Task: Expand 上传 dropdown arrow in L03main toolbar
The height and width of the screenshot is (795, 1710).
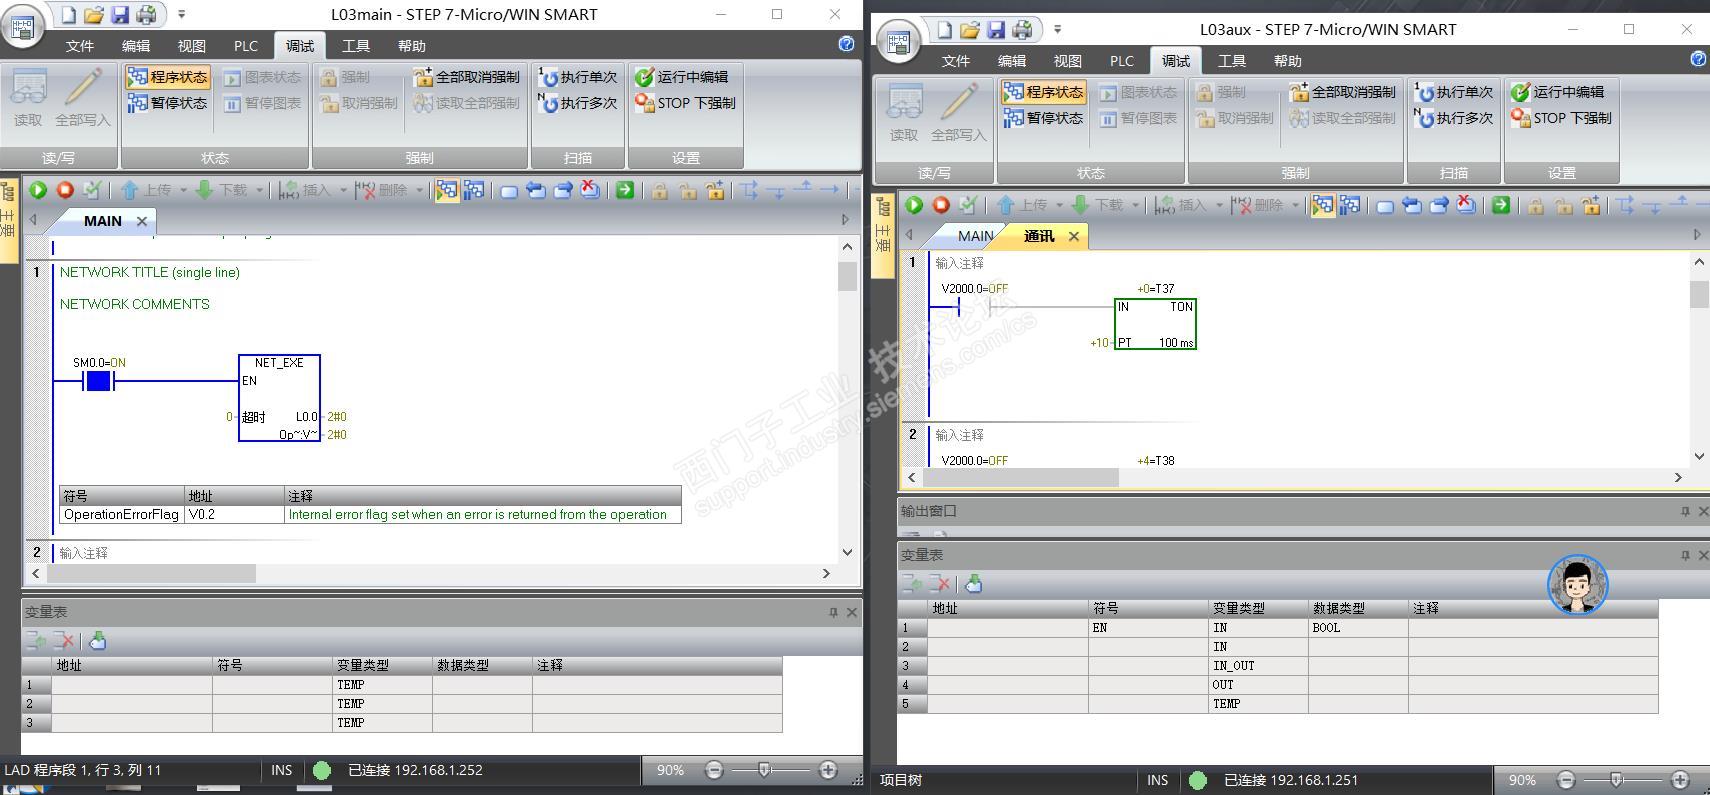Action: pos(183,190)
